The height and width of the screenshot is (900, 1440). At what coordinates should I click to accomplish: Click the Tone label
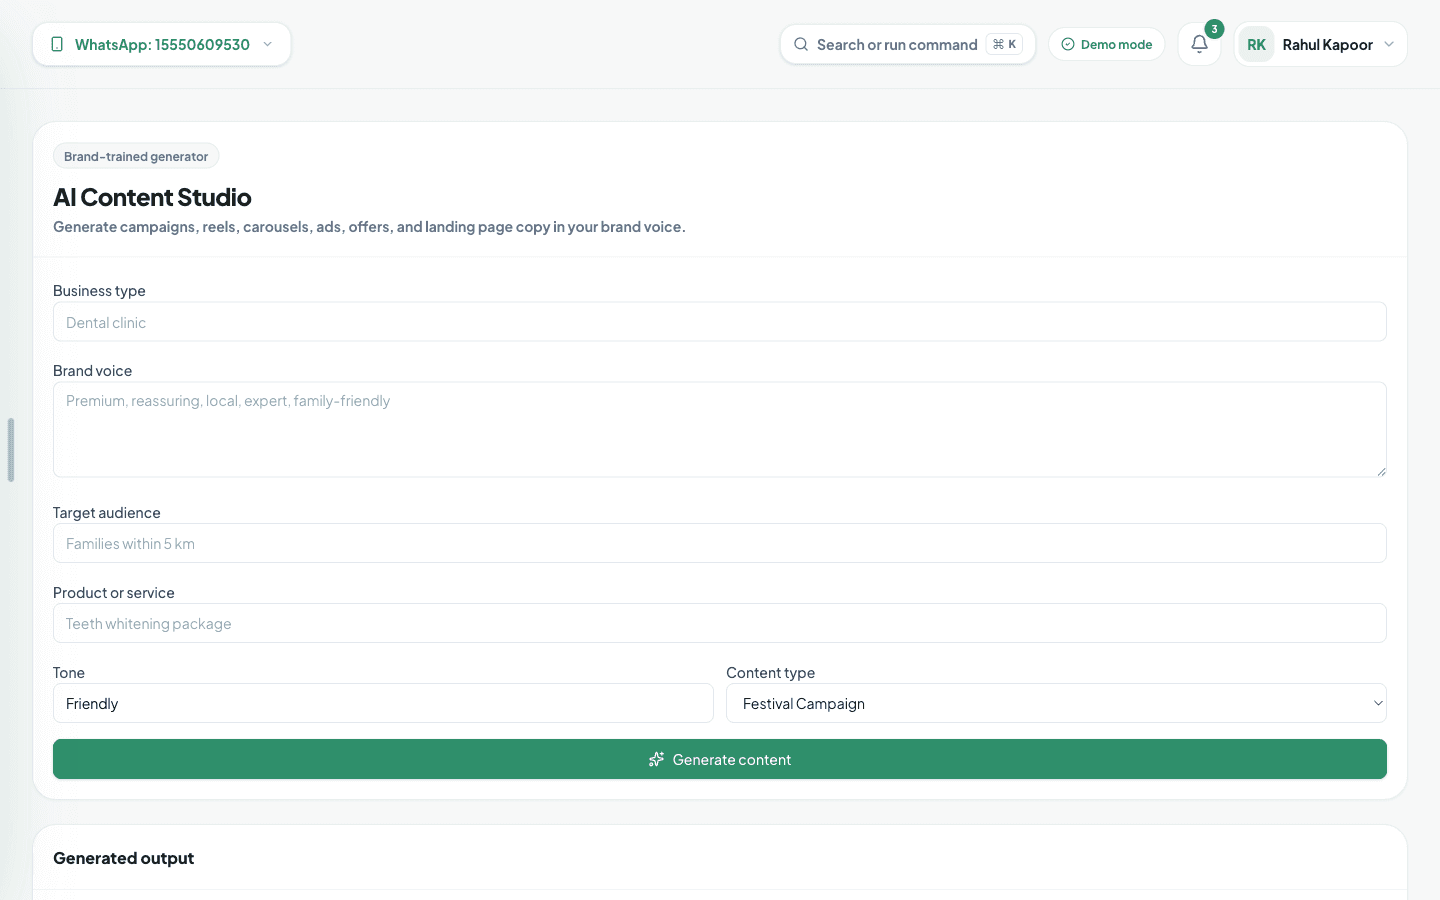(x=69, y=673)
